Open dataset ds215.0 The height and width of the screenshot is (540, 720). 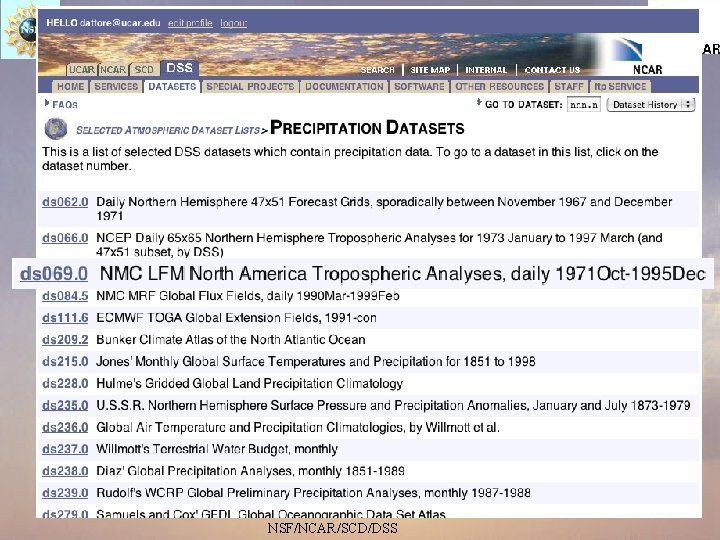(65, 361)
